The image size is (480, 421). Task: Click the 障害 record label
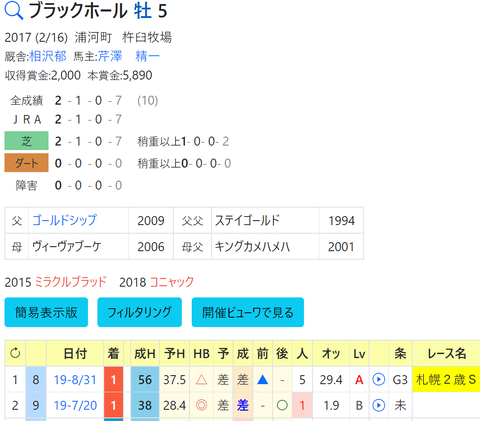point(26,185)
